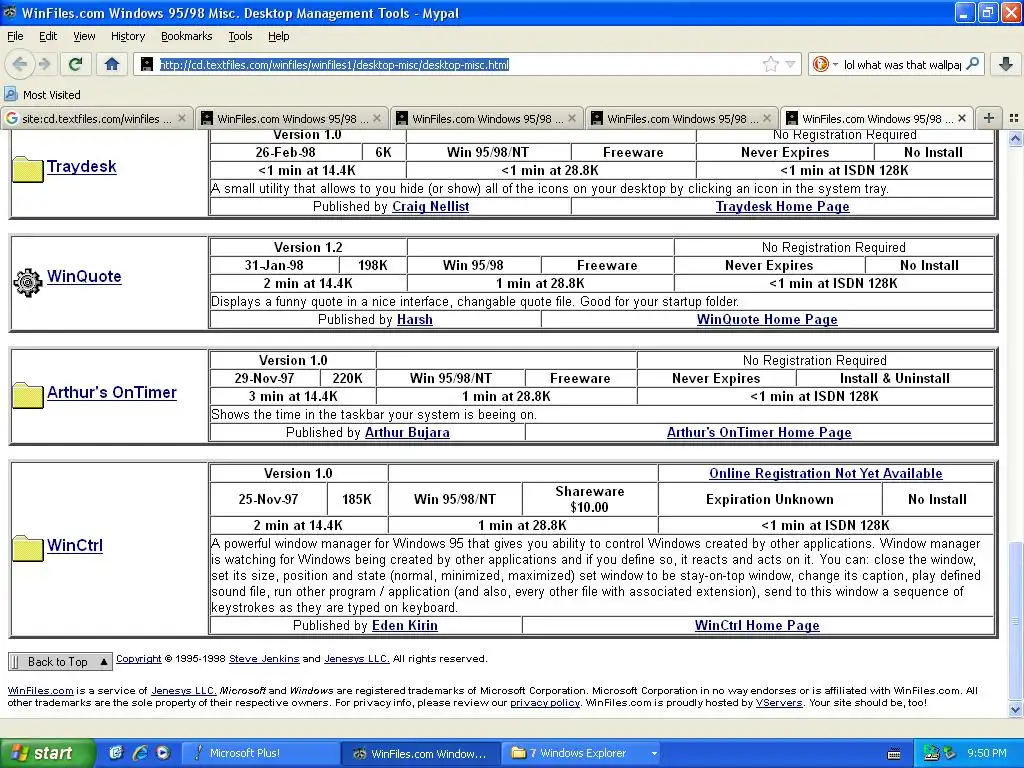Open a new tab with plus button
1024x768 pixels.
pyautogui.click(x=989, y=118)
